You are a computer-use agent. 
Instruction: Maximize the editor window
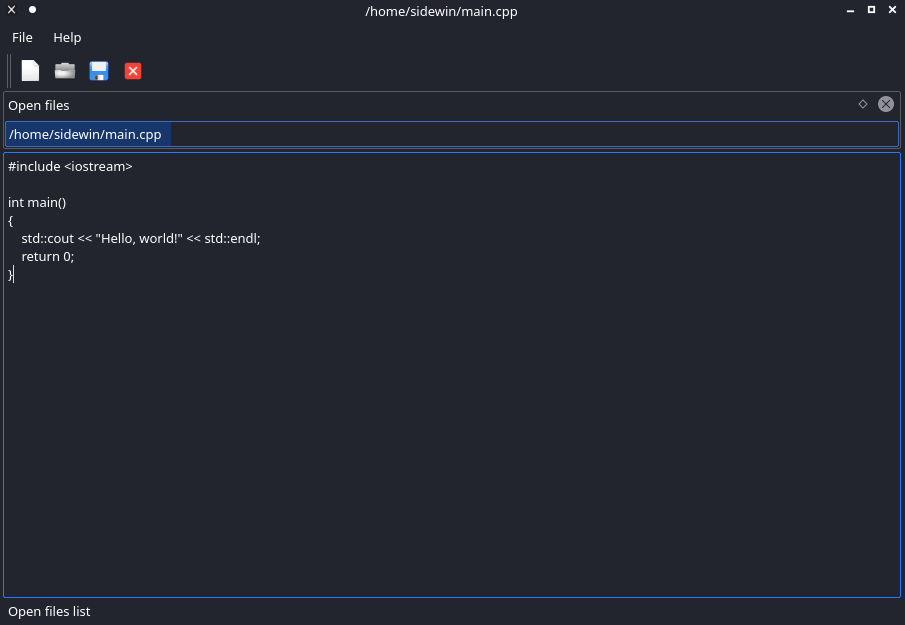[872, 10]
